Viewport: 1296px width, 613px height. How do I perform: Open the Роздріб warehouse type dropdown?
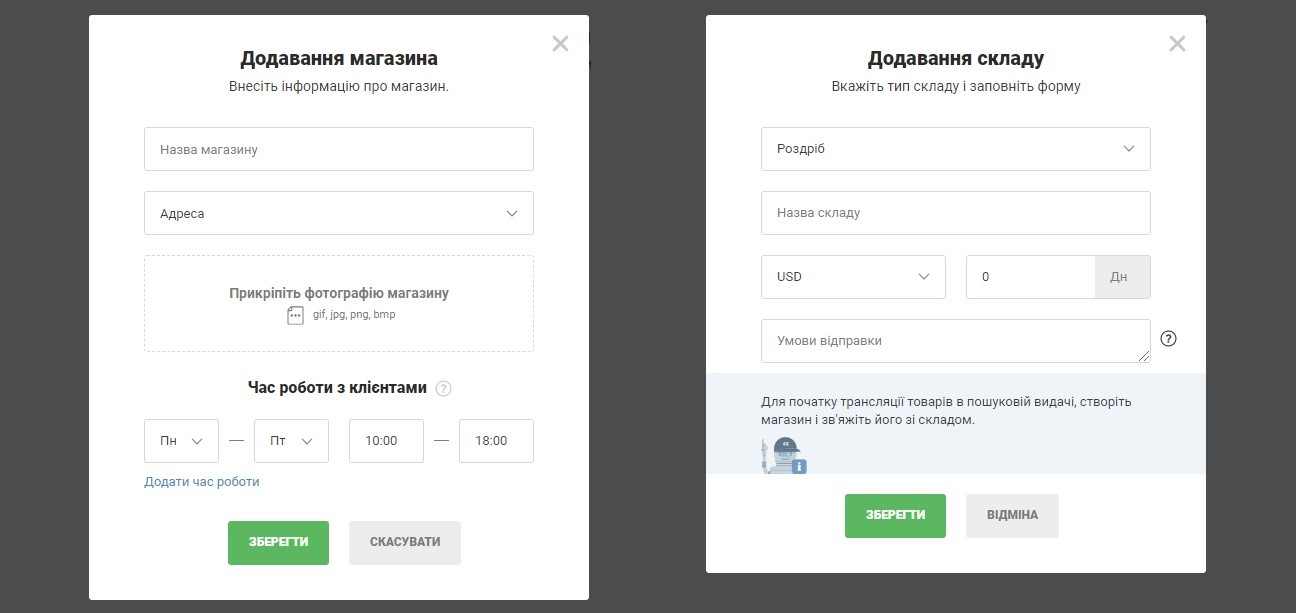click(956, 149)
